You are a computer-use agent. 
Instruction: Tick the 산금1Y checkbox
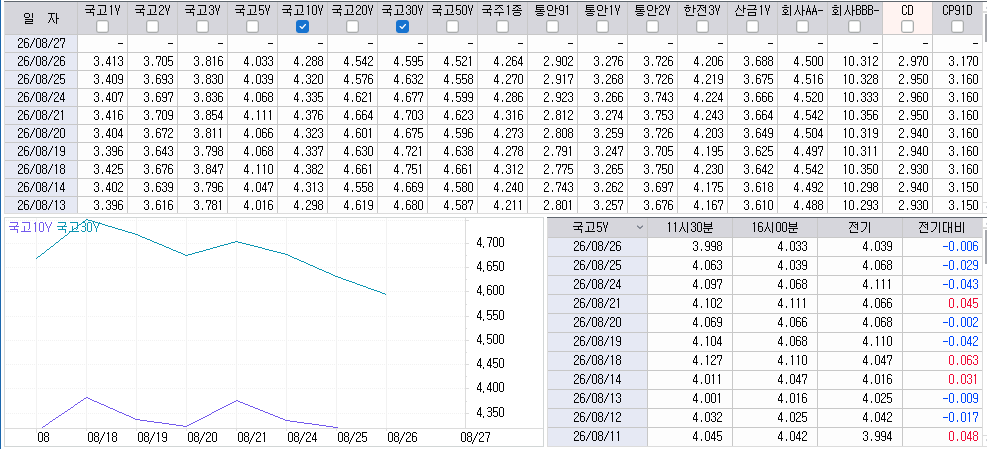click(753, 26)
